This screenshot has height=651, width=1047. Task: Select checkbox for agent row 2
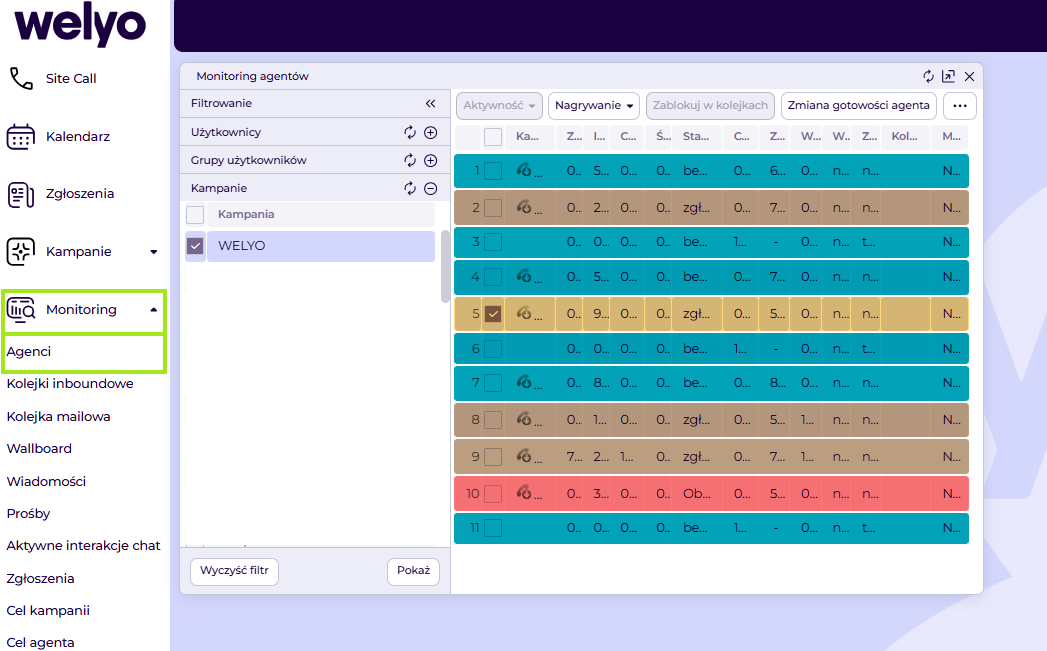(493, 208)
